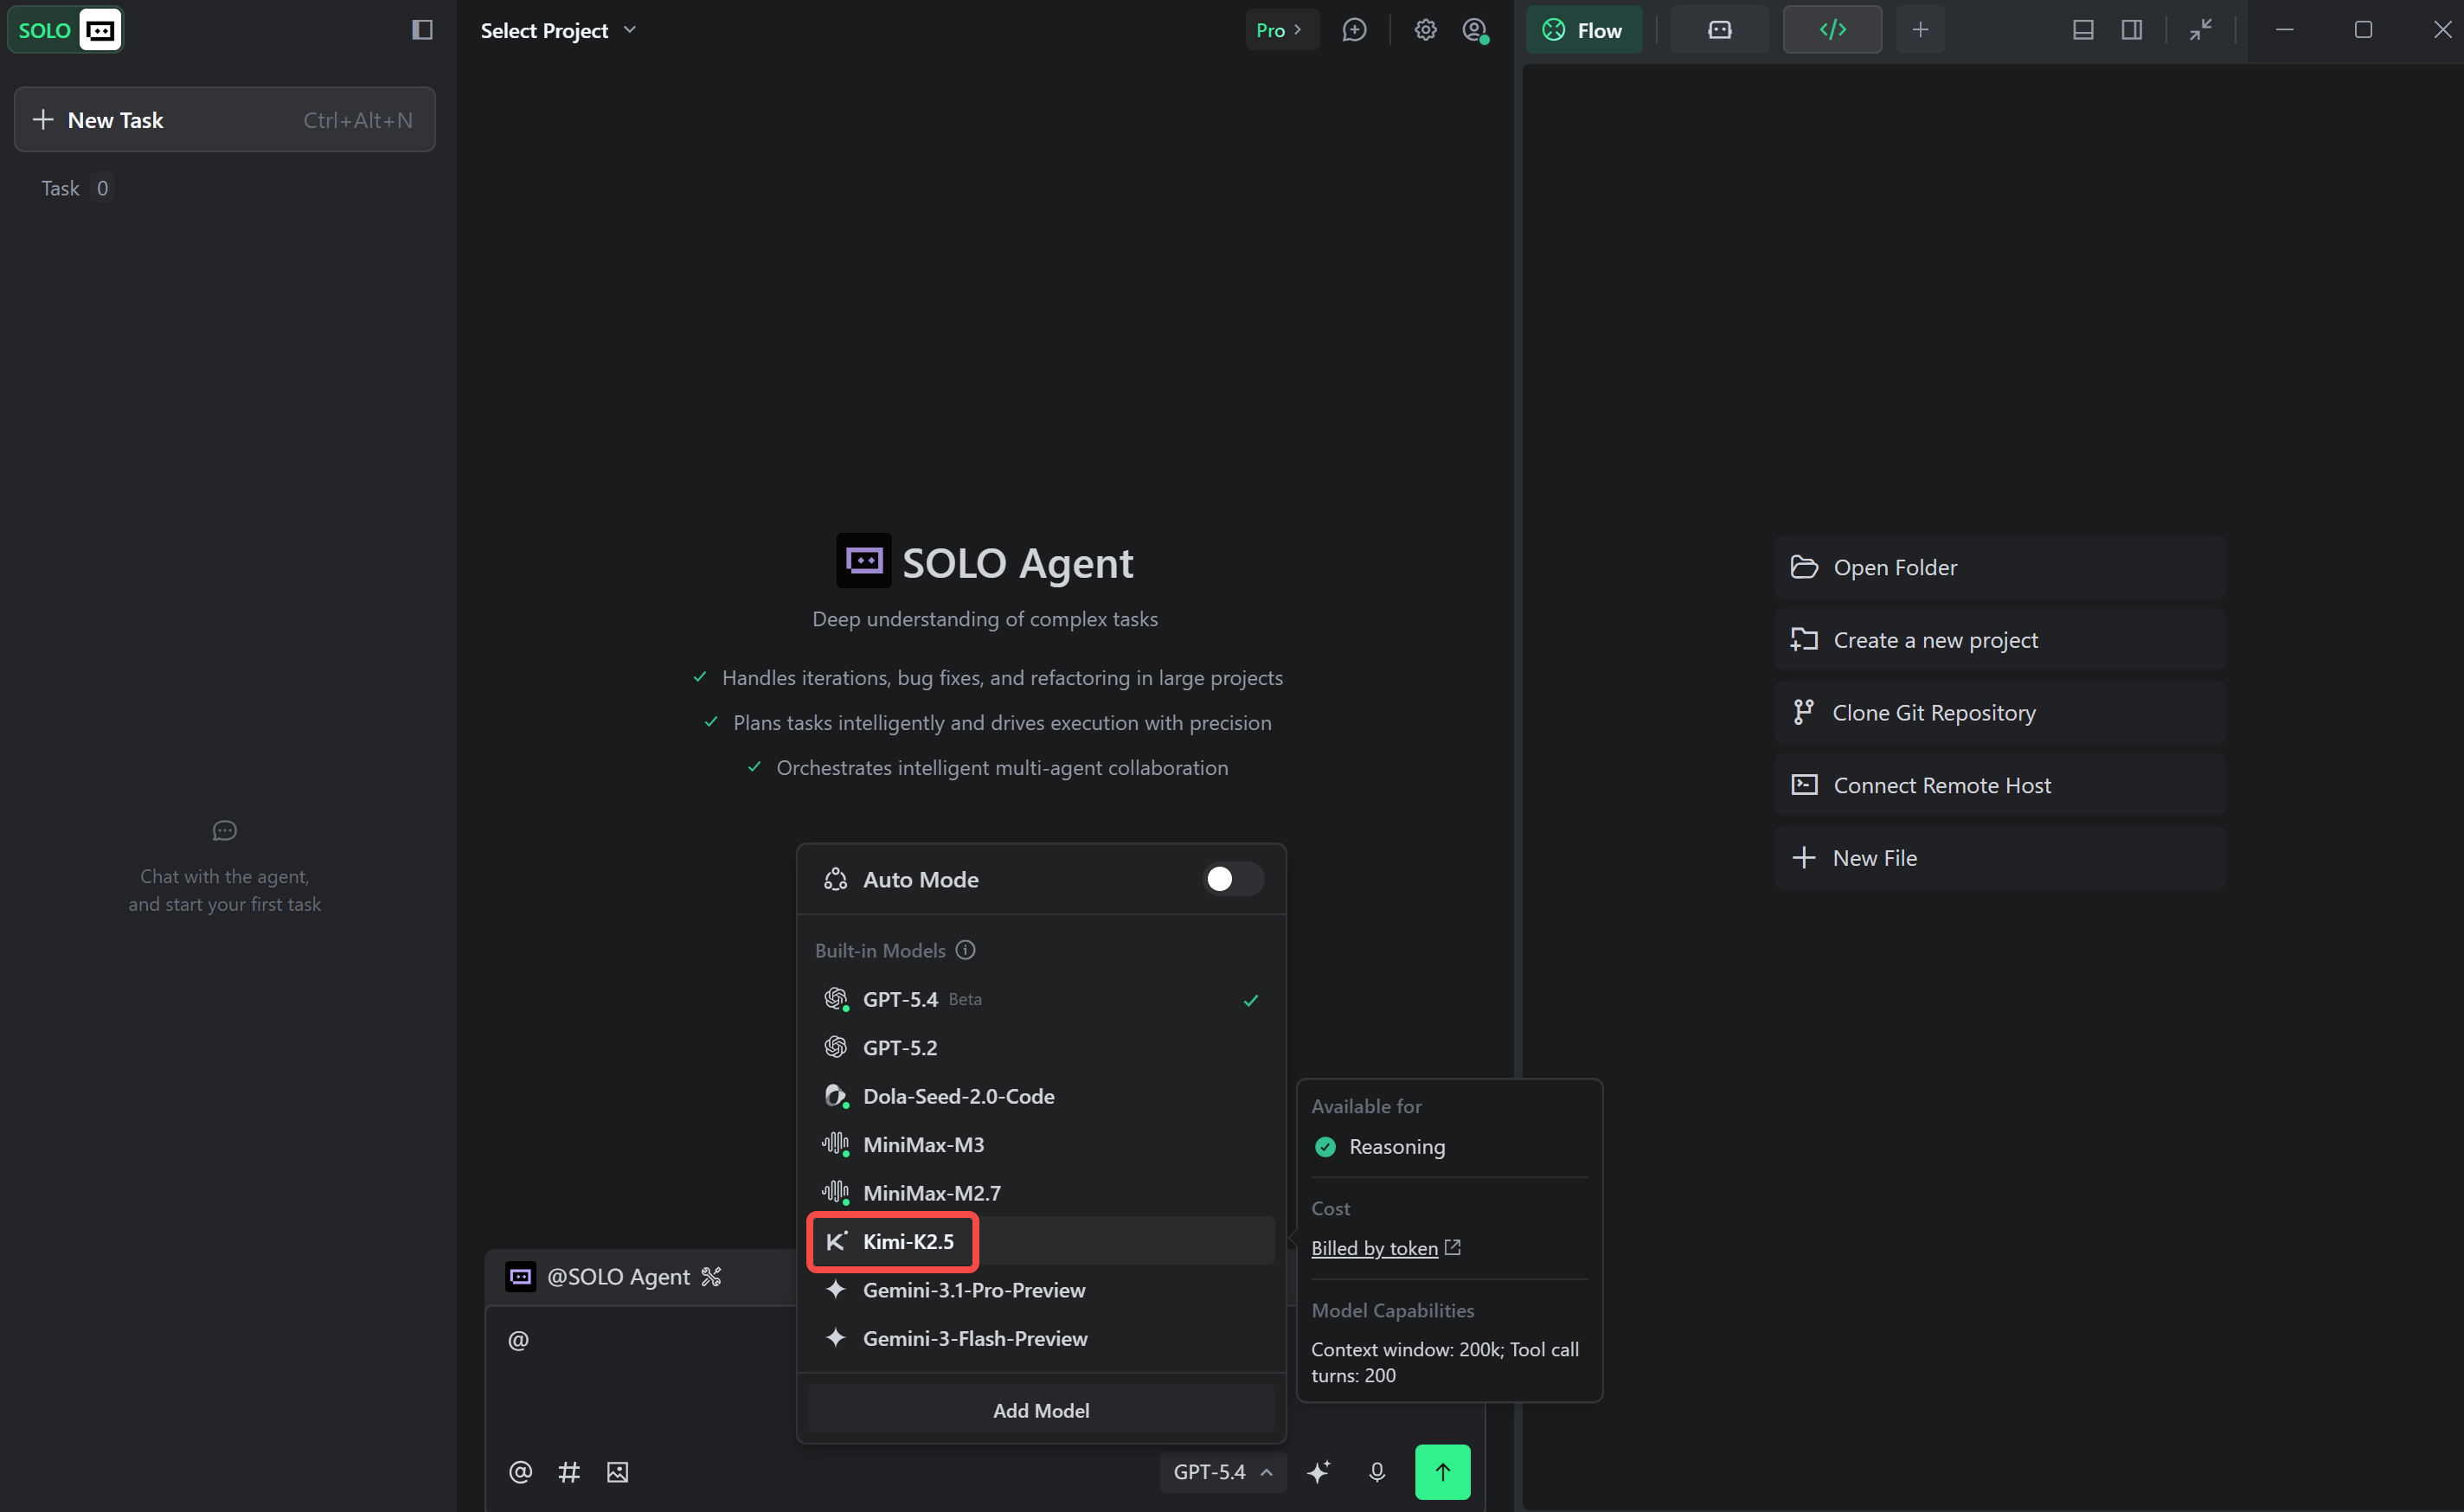Choose the MiniMax-M3 model
Image resolution: width=2464 pixels, height=1512 pixels.
point(1041,1144)
